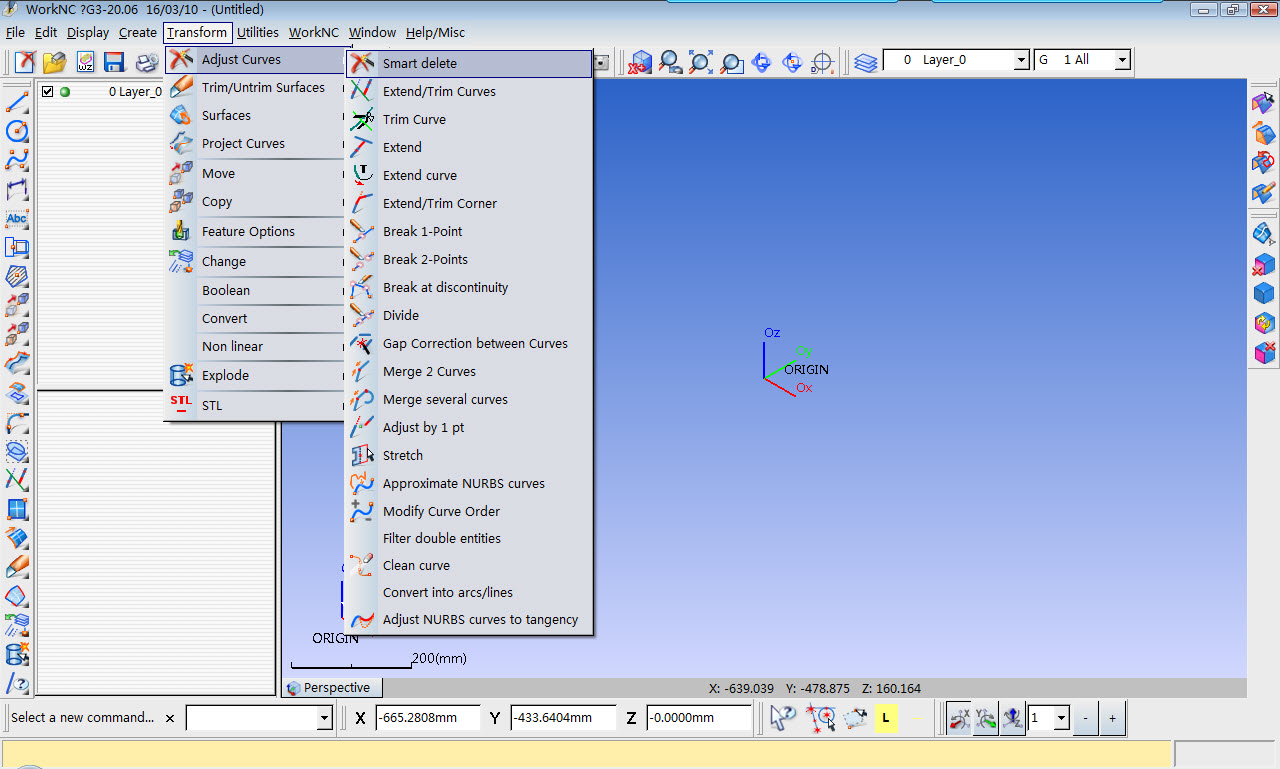Click the Open folder toolbar icon

pyautogui.click(x=54, y=62)
